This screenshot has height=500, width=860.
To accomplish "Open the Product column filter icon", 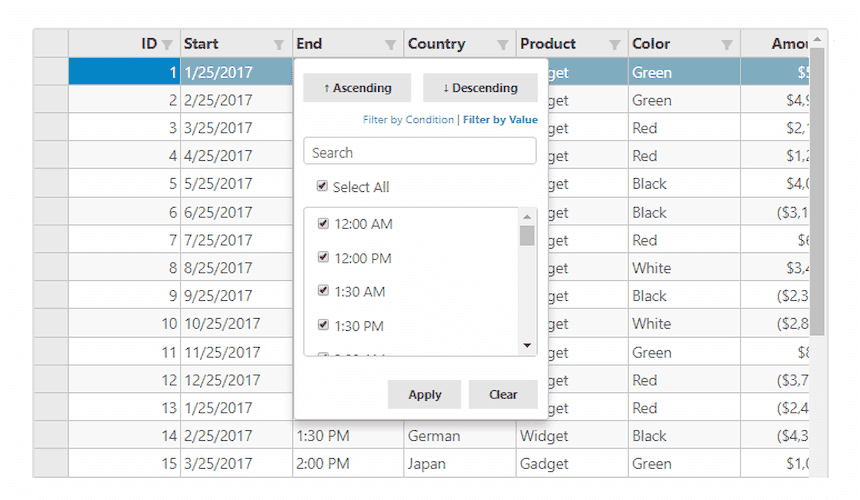I will click(x=615, y=45).
